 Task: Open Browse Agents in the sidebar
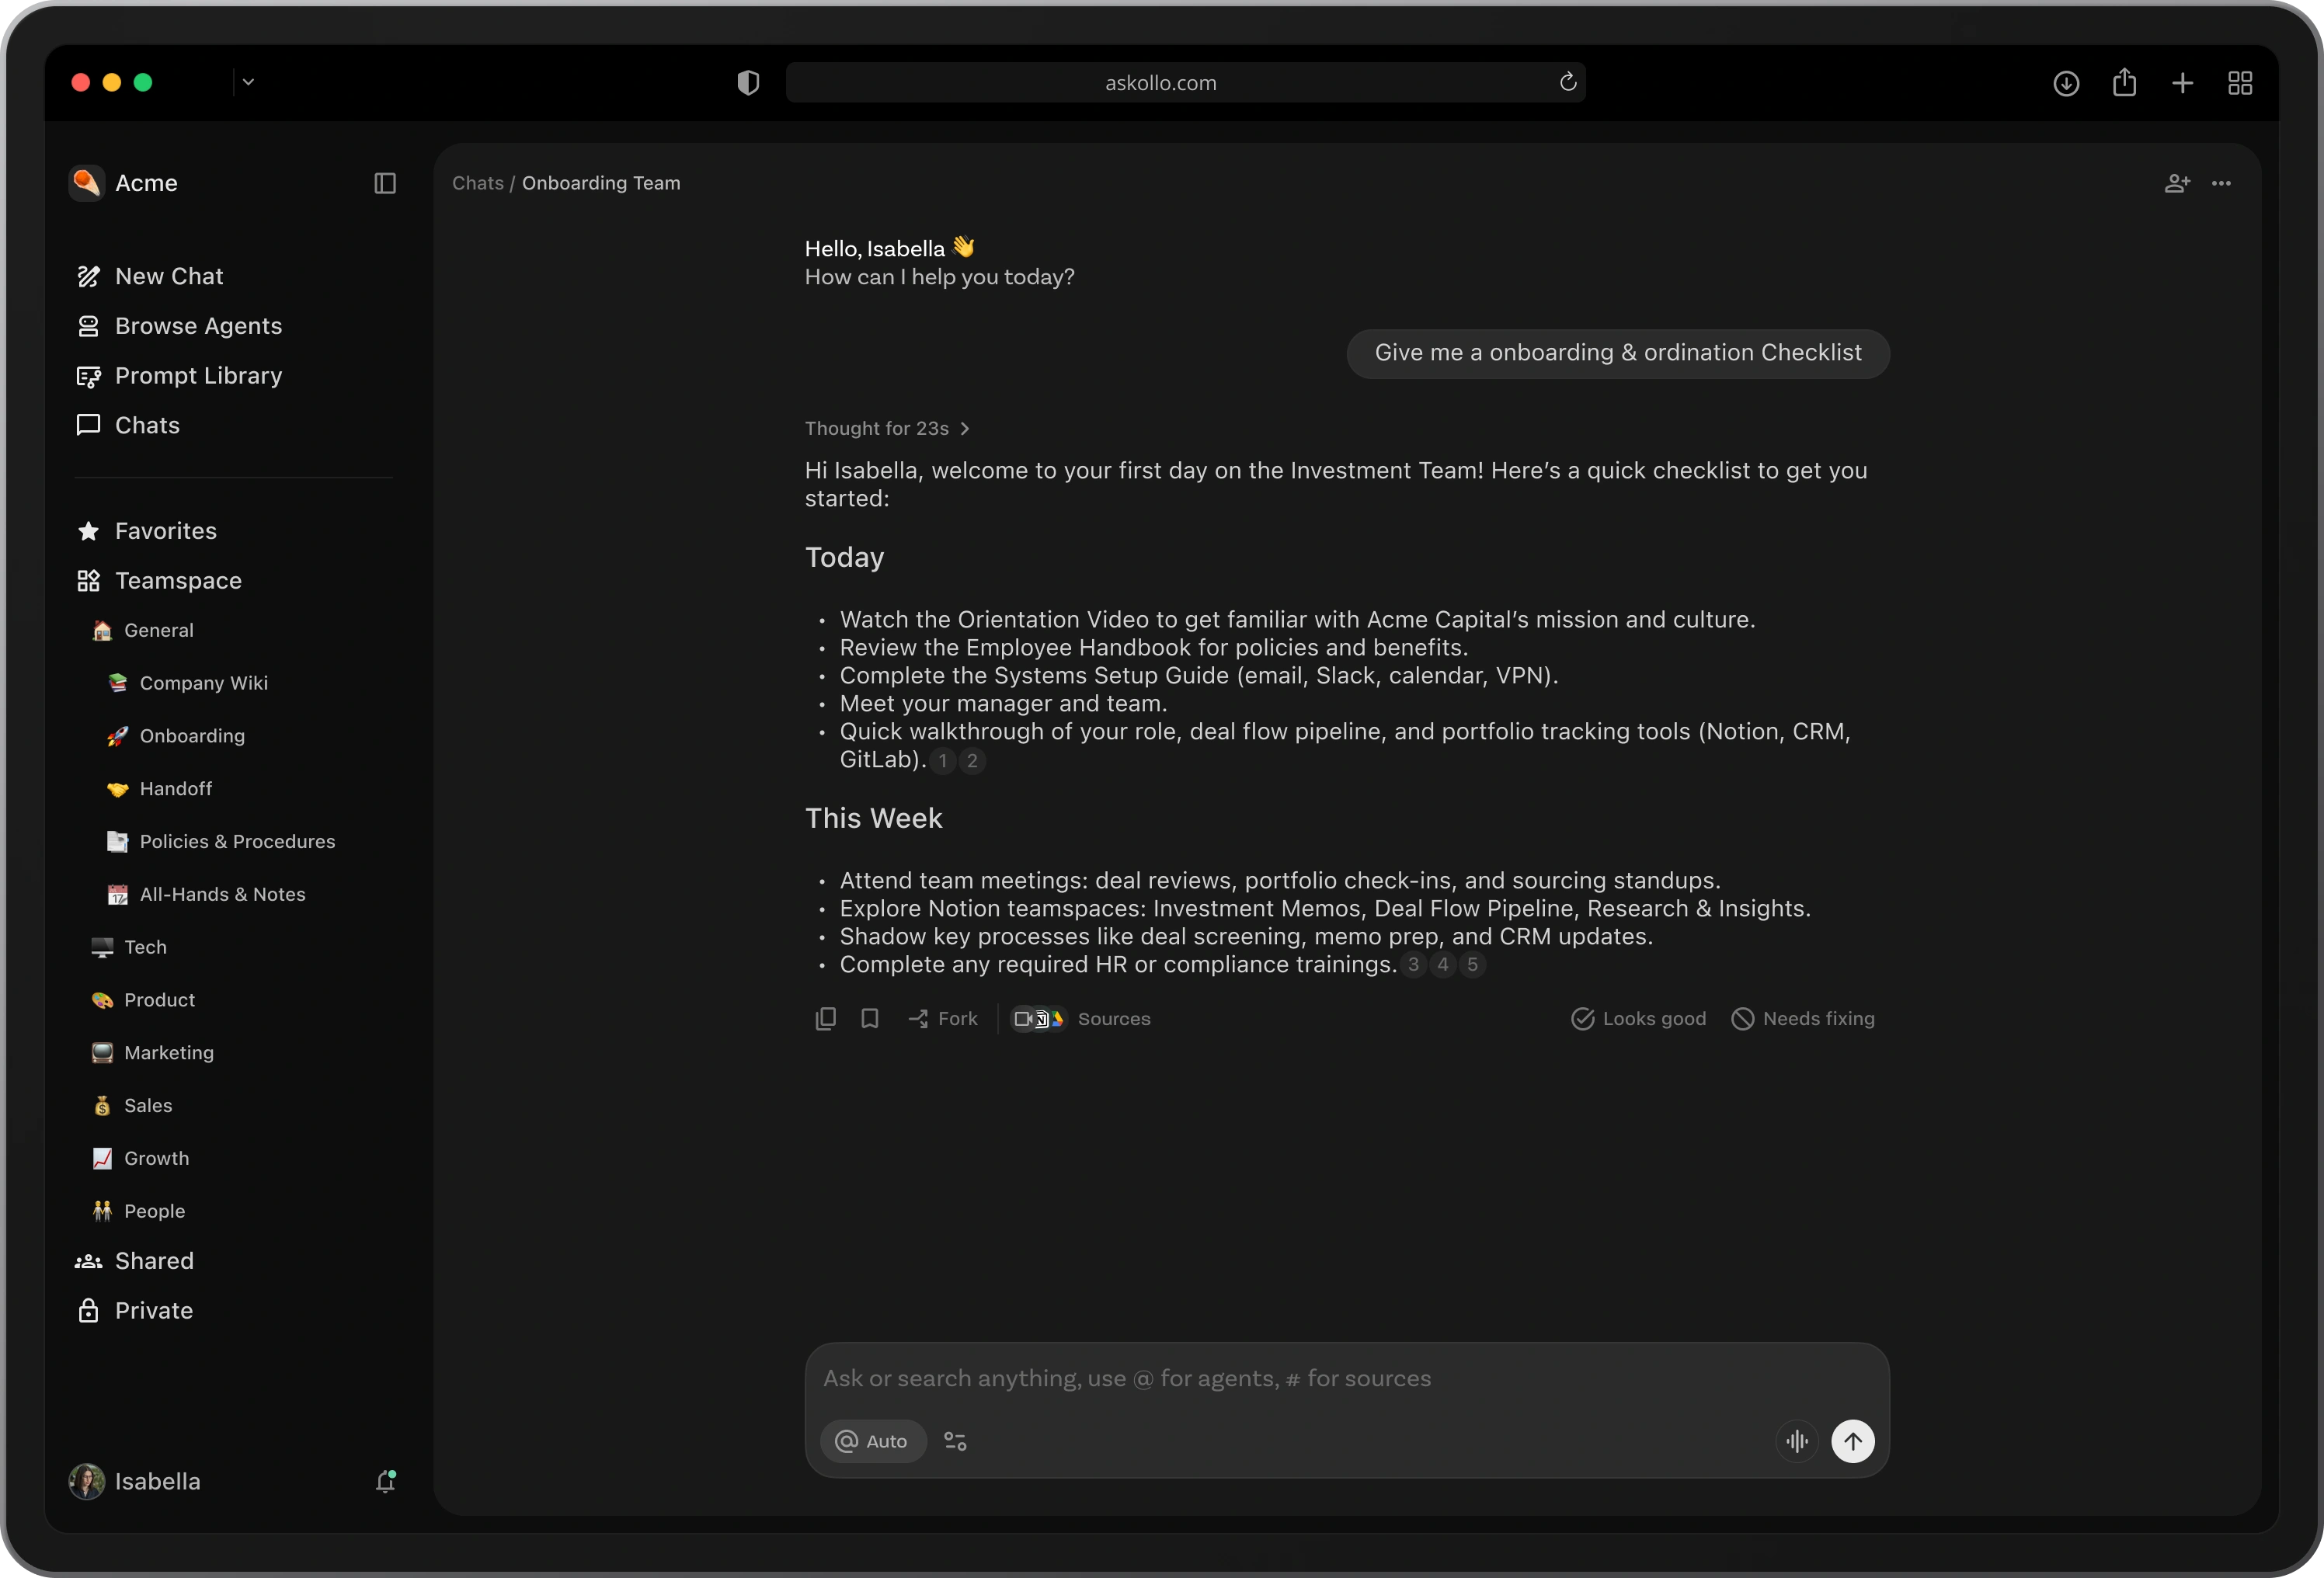click(198, 326)
